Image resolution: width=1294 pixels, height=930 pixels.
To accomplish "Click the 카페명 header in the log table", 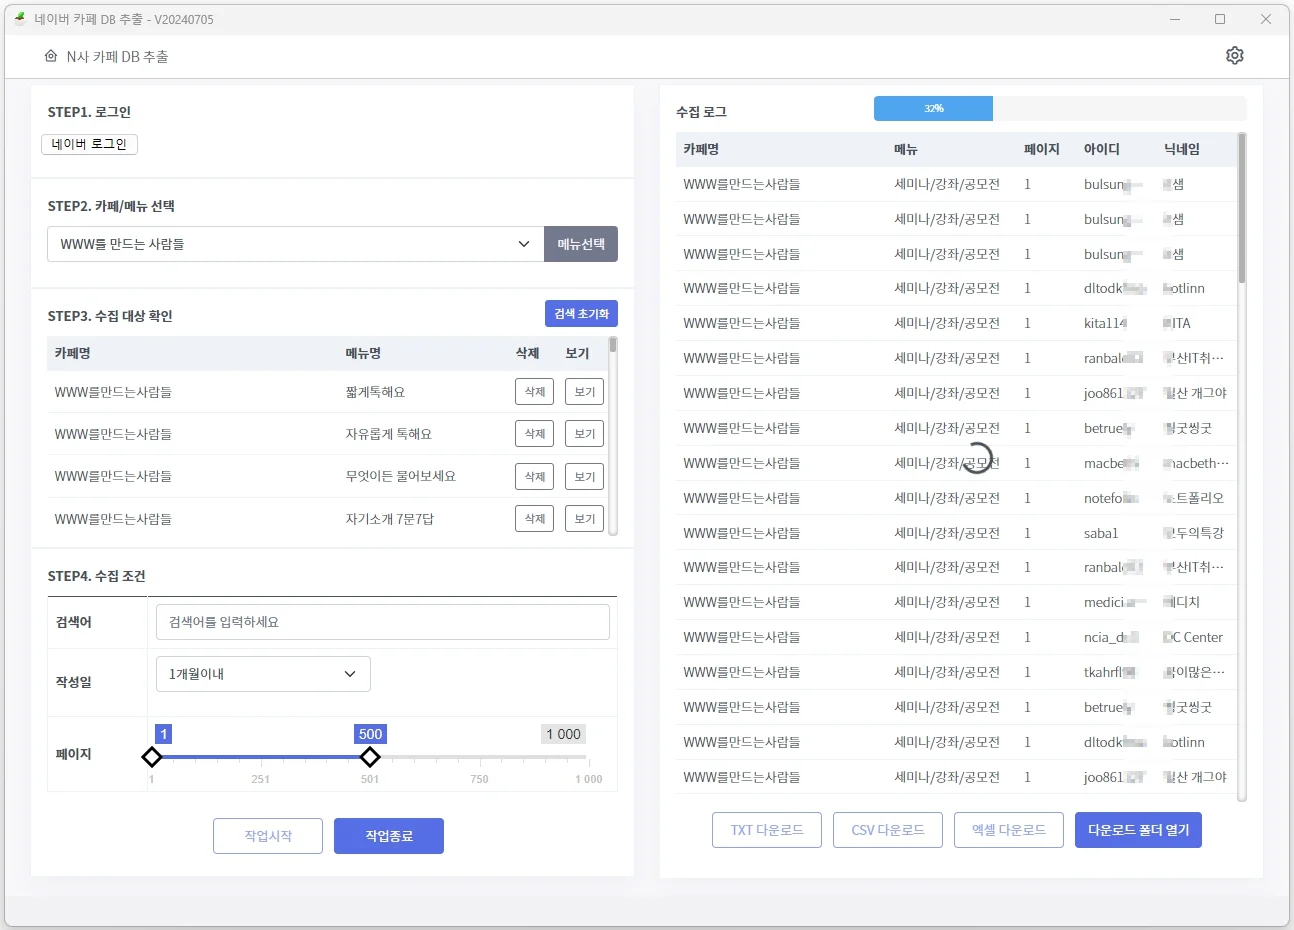I will click(x=701, y=149).
